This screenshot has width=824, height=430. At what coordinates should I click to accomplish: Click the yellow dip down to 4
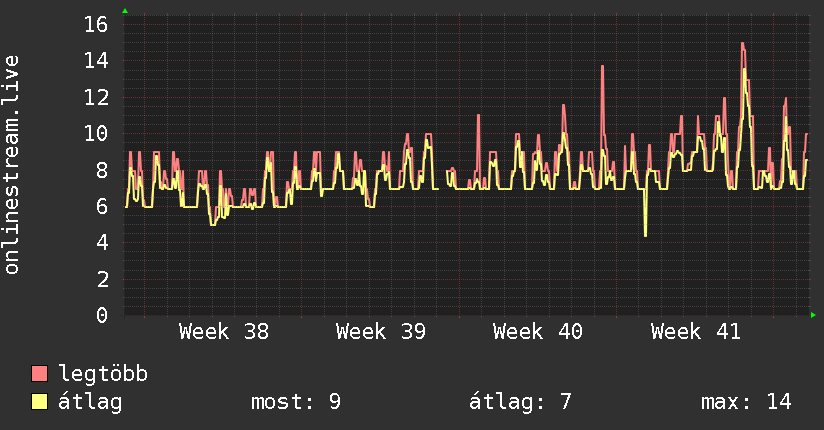(x=645, y=234)
